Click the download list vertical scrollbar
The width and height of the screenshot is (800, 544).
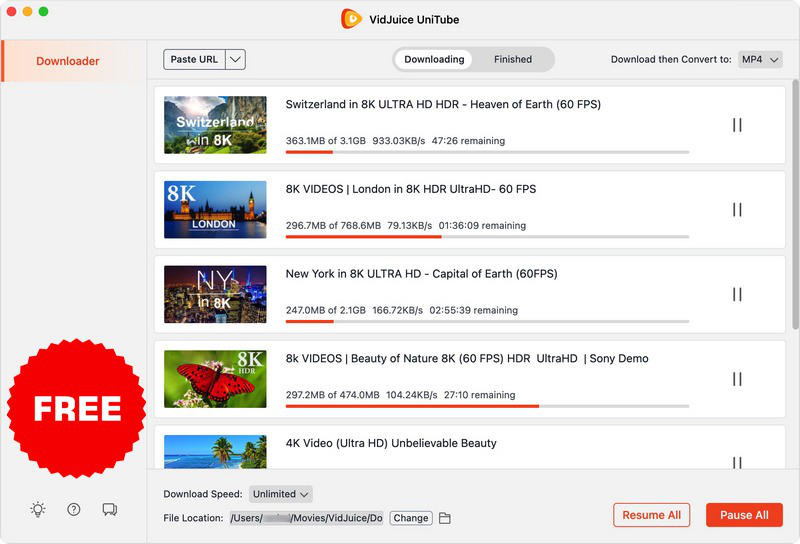(795, 204)
